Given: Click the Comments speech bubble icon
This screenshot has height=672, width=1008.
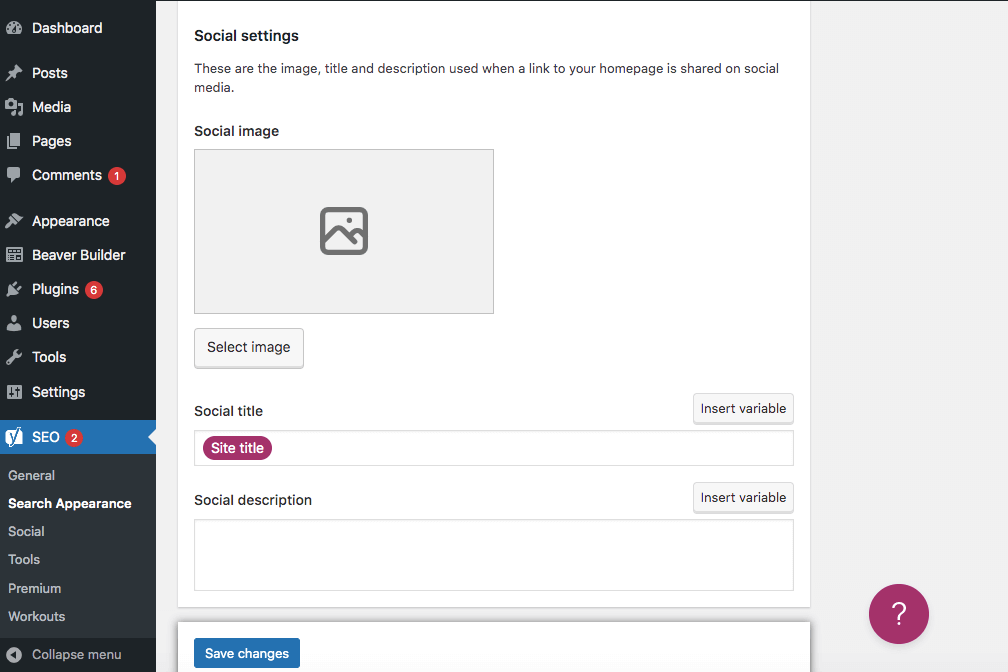Looking at the screenshot, I should coord(14,175).
